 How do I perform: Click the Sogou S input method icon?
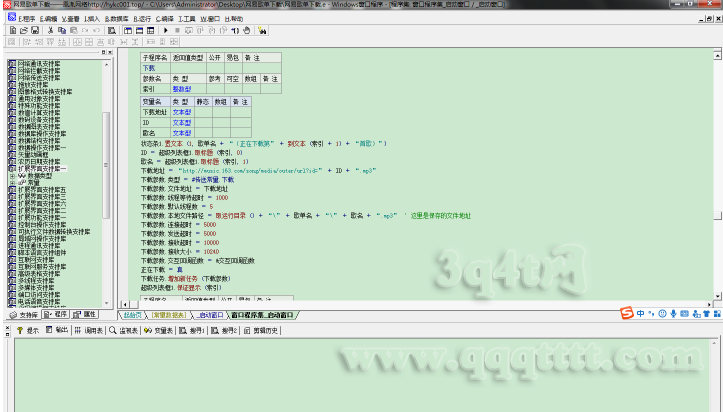point(627,313)
